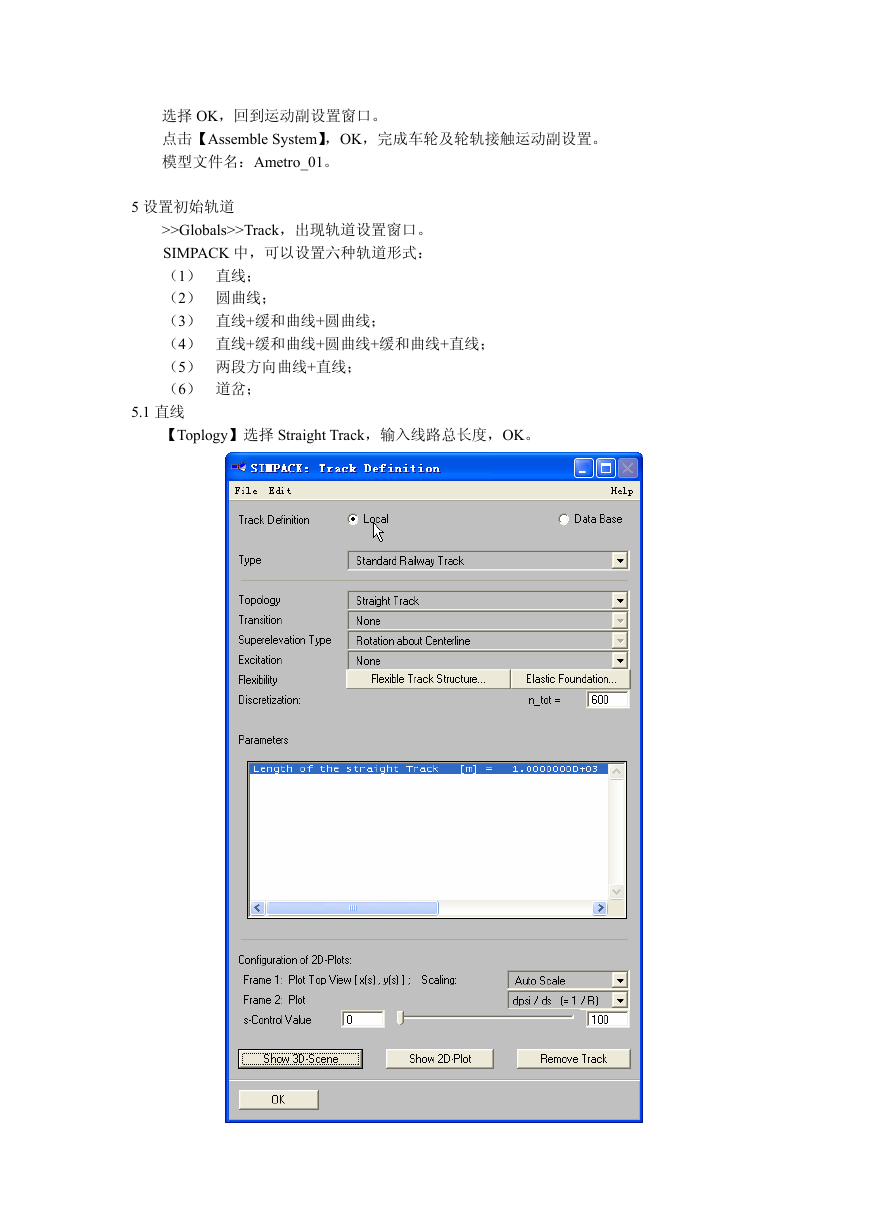Click the s-Control maximum field with 100

608,1020
